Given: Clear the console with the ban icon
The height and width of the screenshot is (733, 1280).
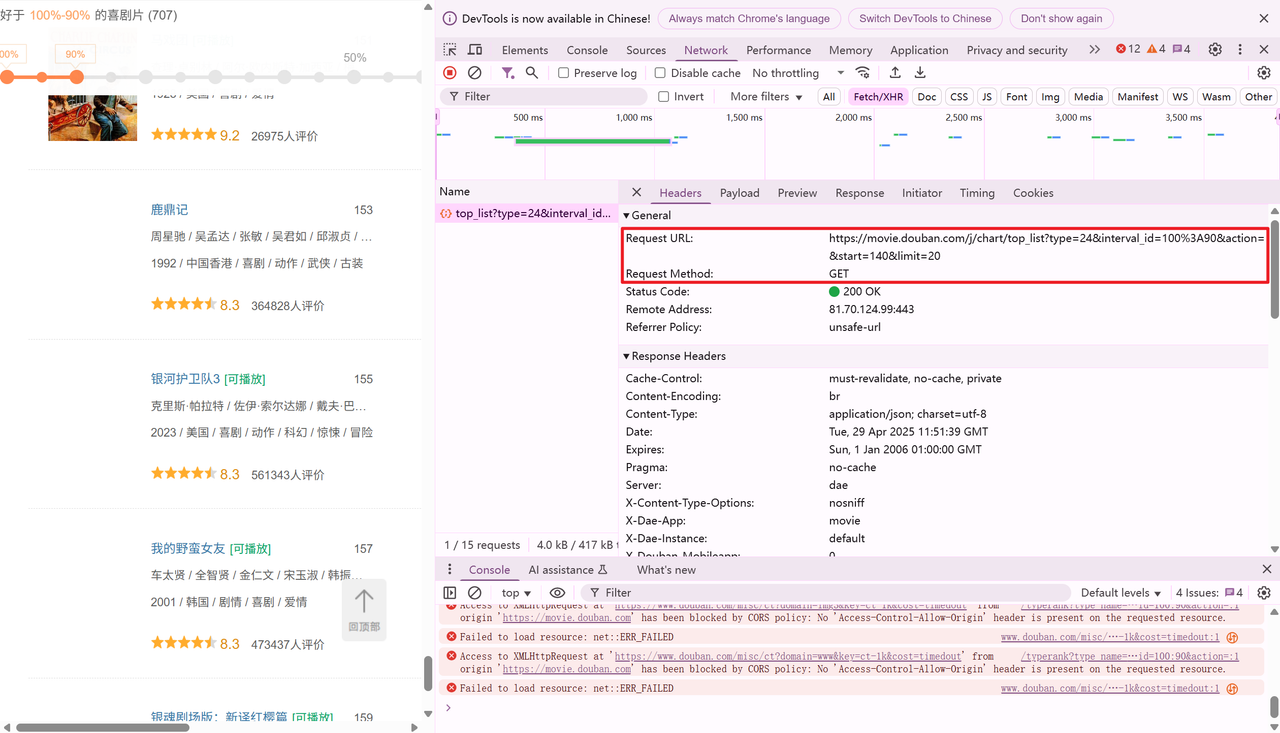Looking at the screenshot, I should tap(475, 593).
